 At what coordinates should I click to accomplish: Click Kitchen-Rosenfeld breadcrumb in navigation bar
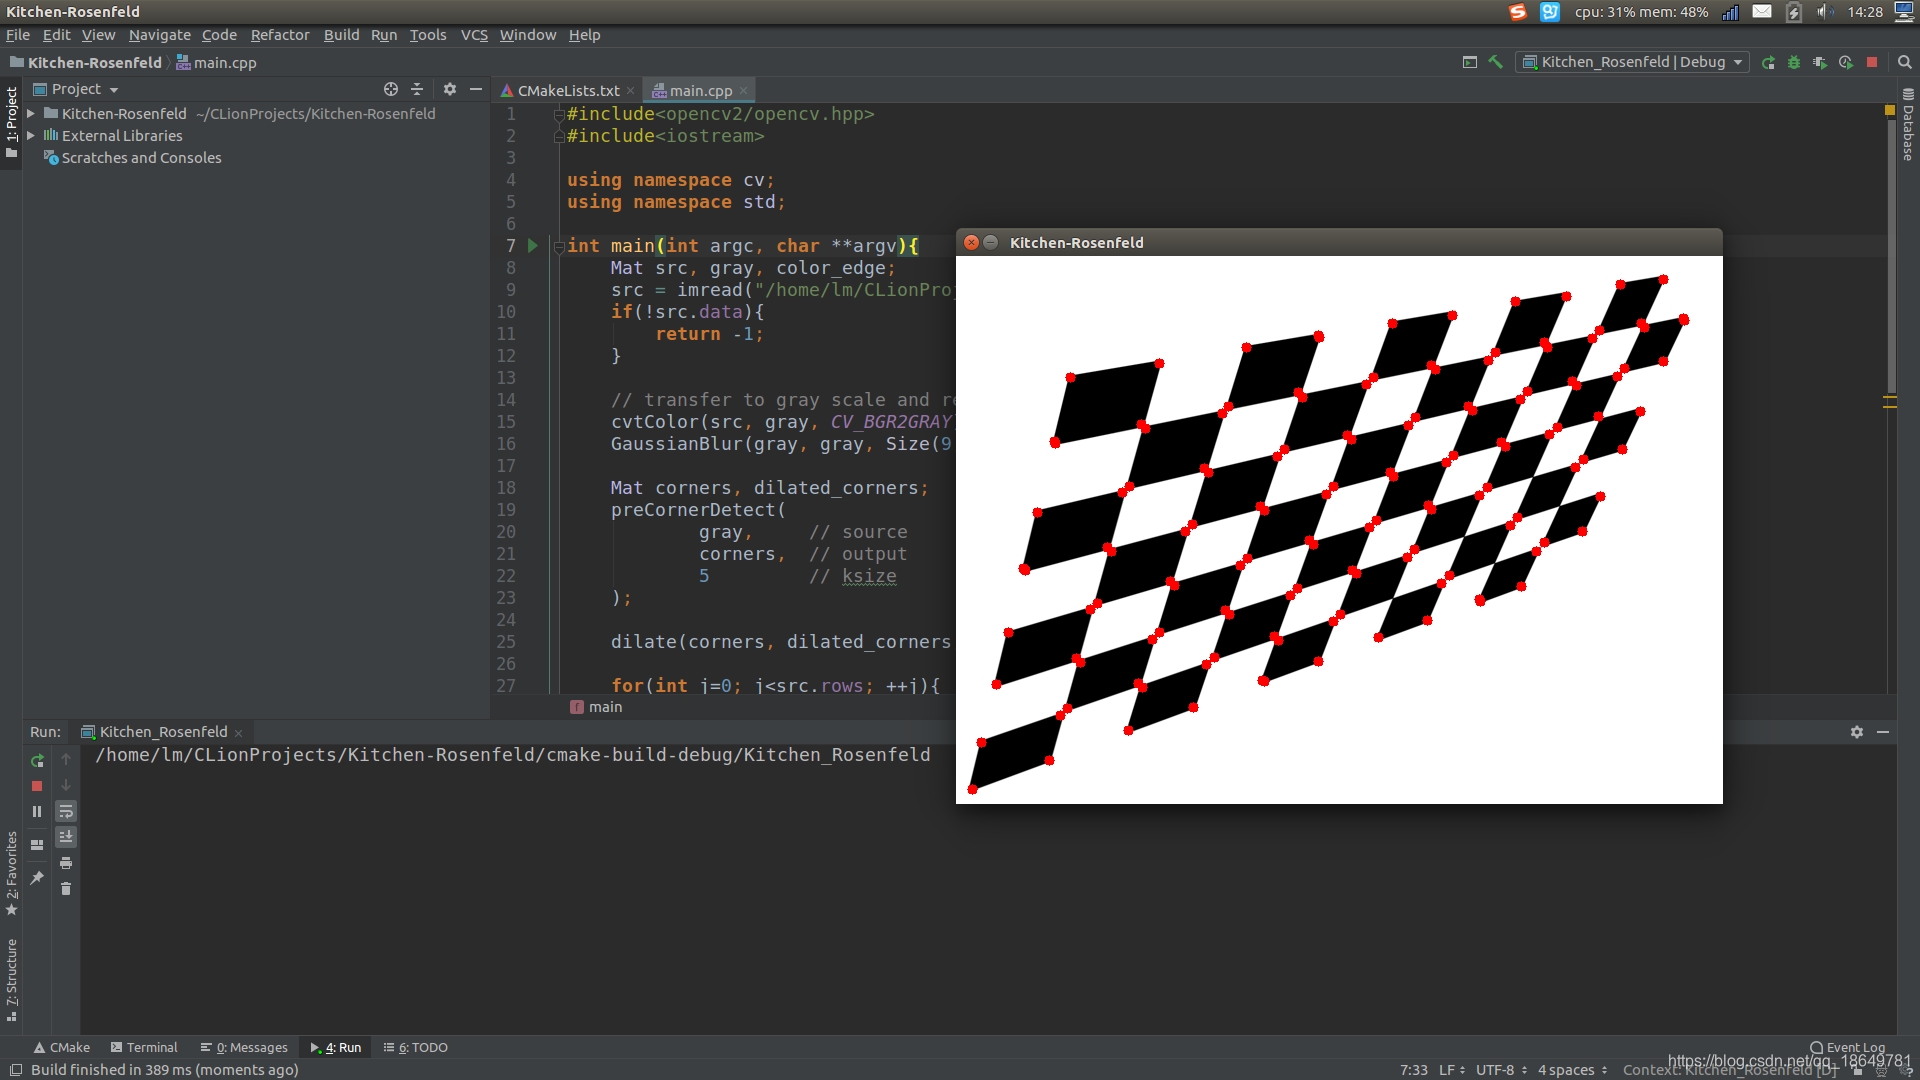(x=86, y=62)
